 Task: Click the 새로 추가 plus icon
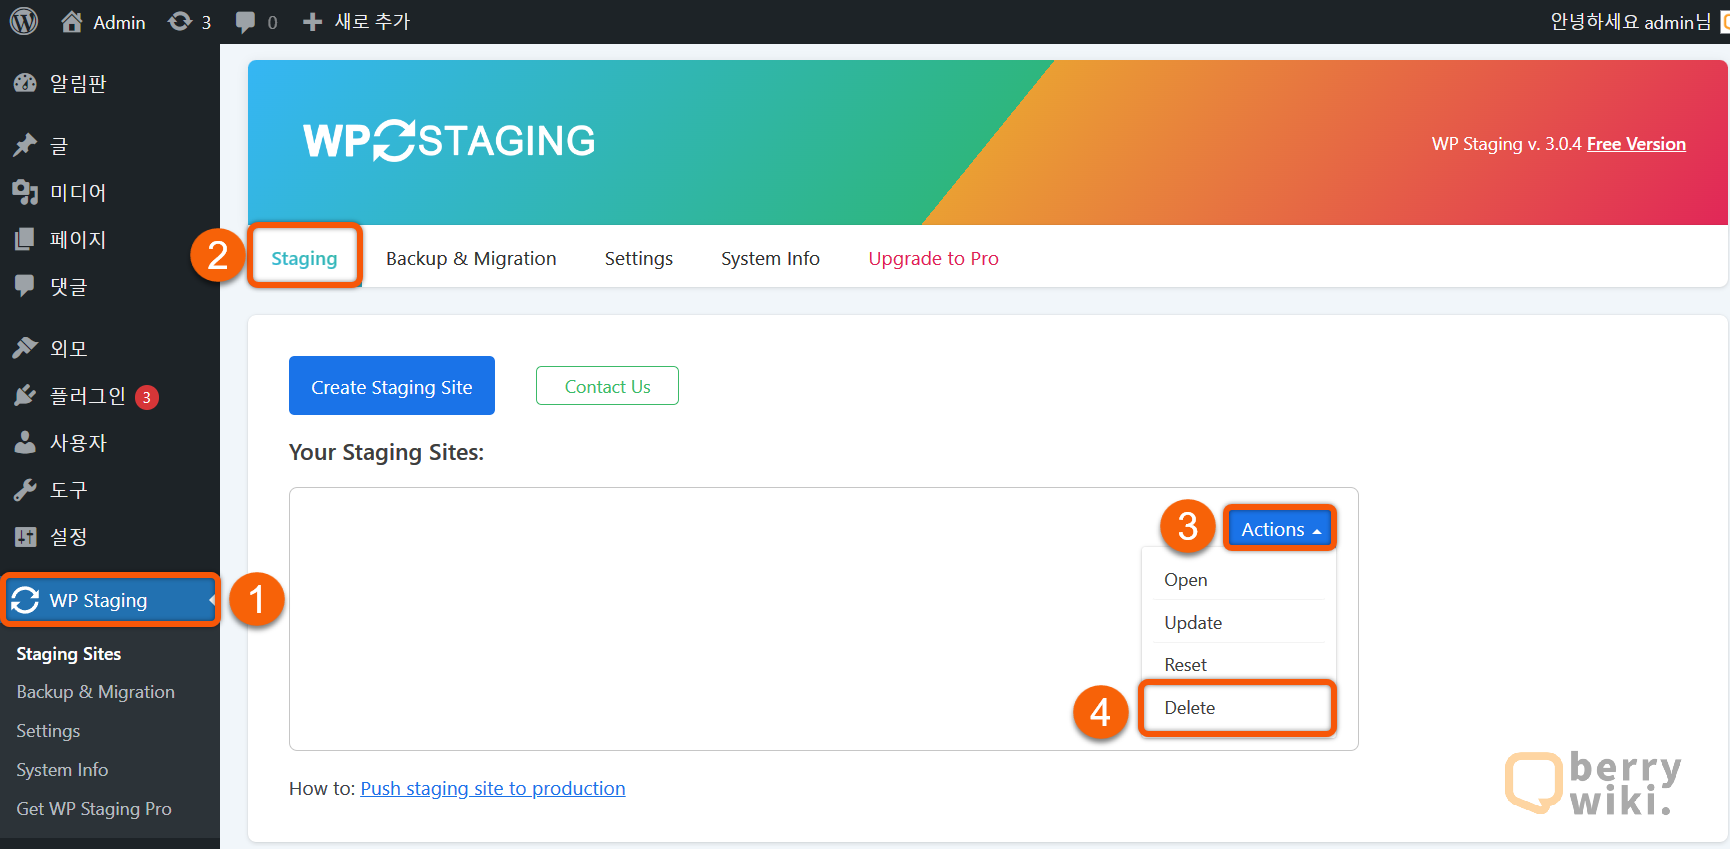(312, 22)
